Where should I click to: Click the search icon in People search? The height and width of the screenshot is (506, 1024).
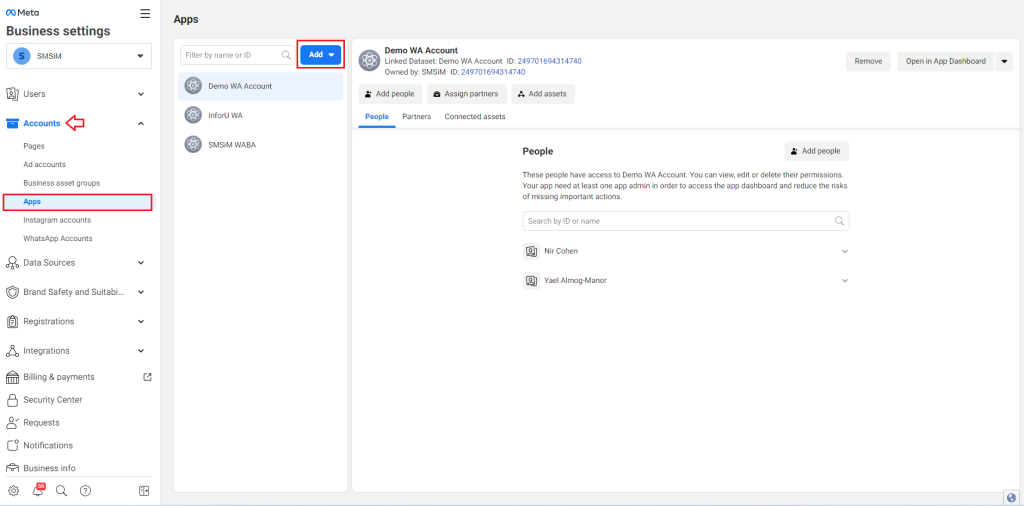(840, 221)
